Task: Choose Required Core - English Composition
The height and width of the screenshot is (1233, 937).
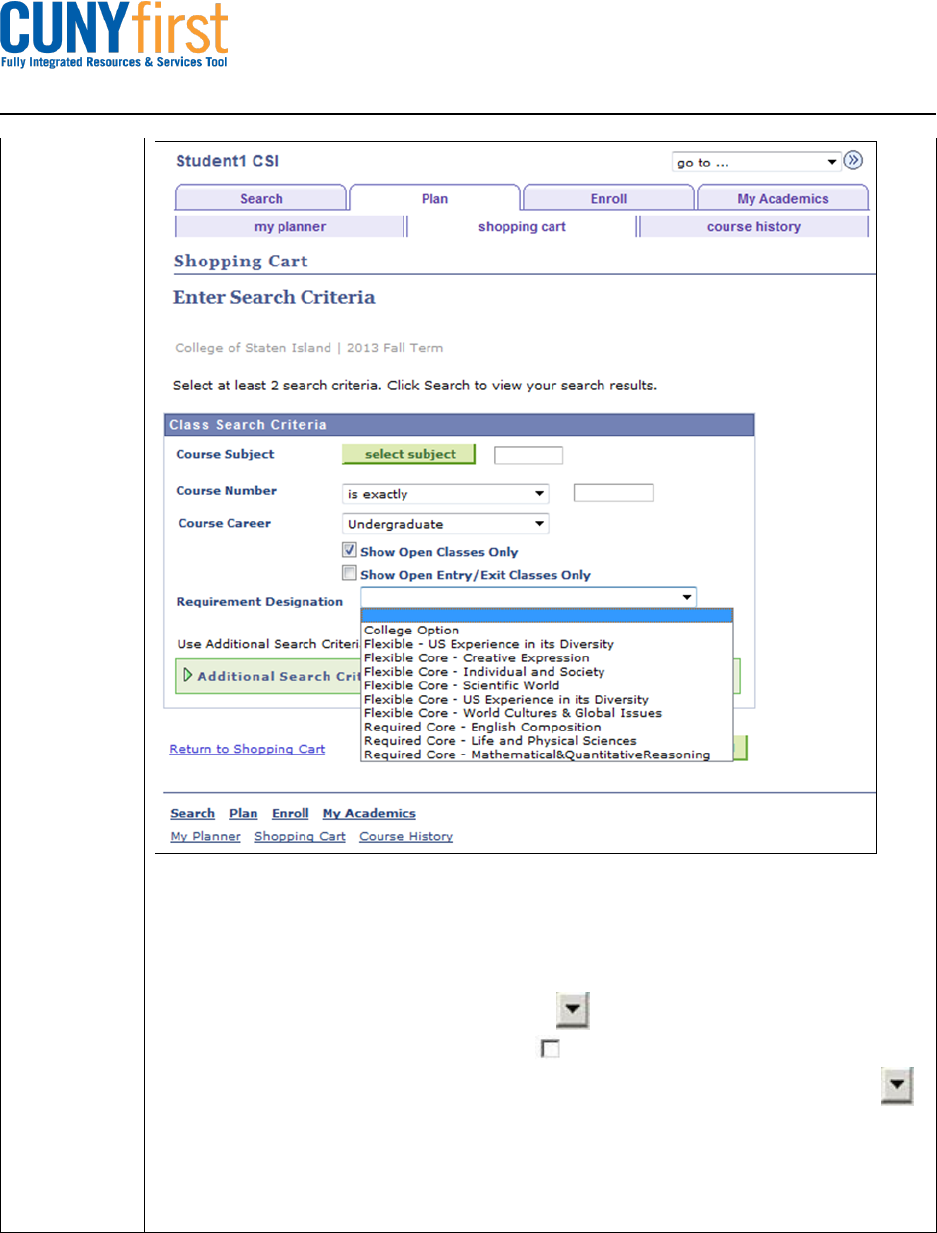Action: (547, 727)
